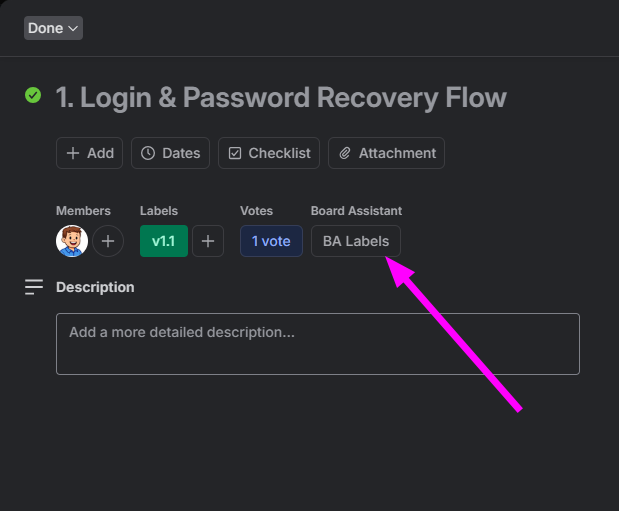The height and width of the screenshot is (511, 619).
Task: Click the Description heading
Action: coord(95,287)
